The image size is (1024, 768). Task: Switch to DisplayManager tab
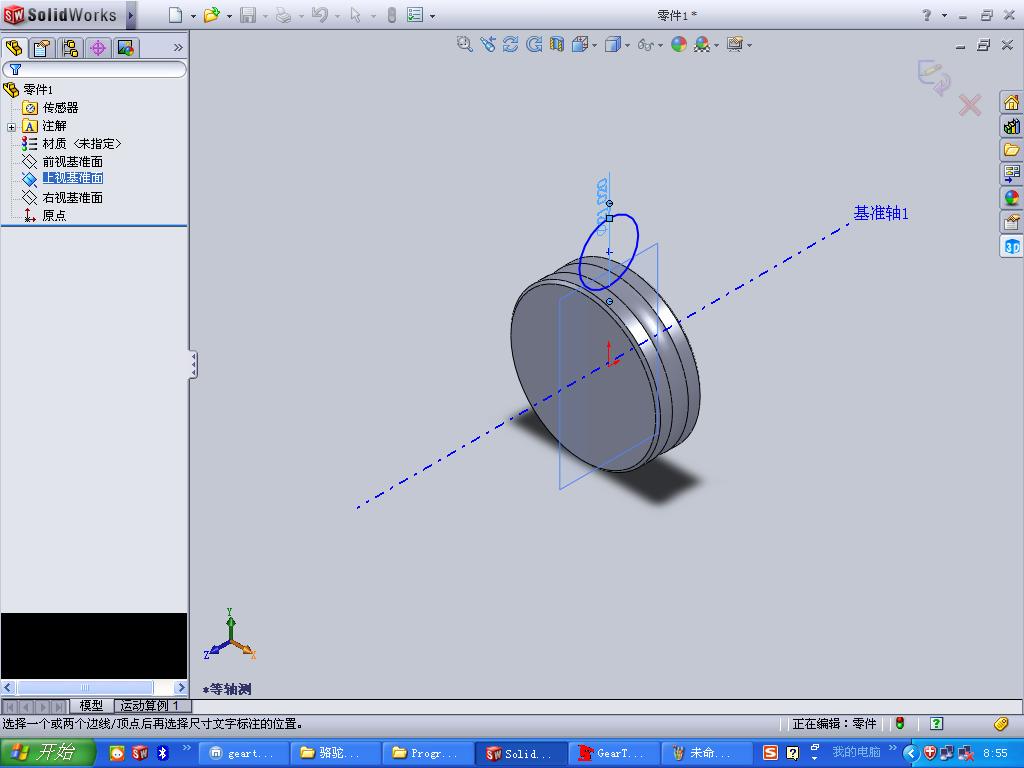[x=125, y=48]
